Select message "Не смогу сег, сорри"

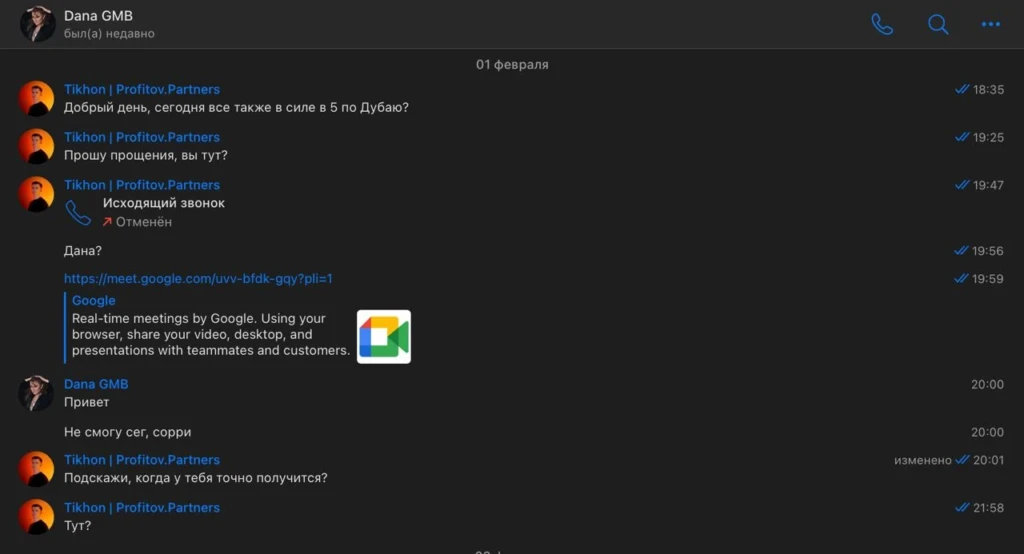127,432
